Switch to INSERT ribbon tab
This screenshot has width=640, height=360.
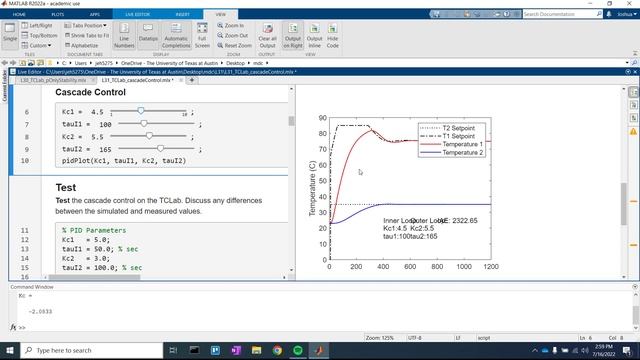182,14
